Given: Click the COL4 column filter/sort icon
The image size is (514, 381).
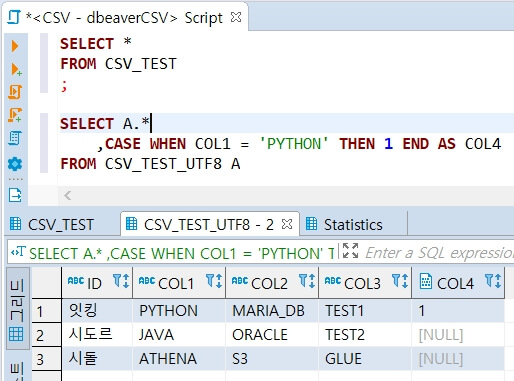Looking at the screenshot, I should [493, 281].
